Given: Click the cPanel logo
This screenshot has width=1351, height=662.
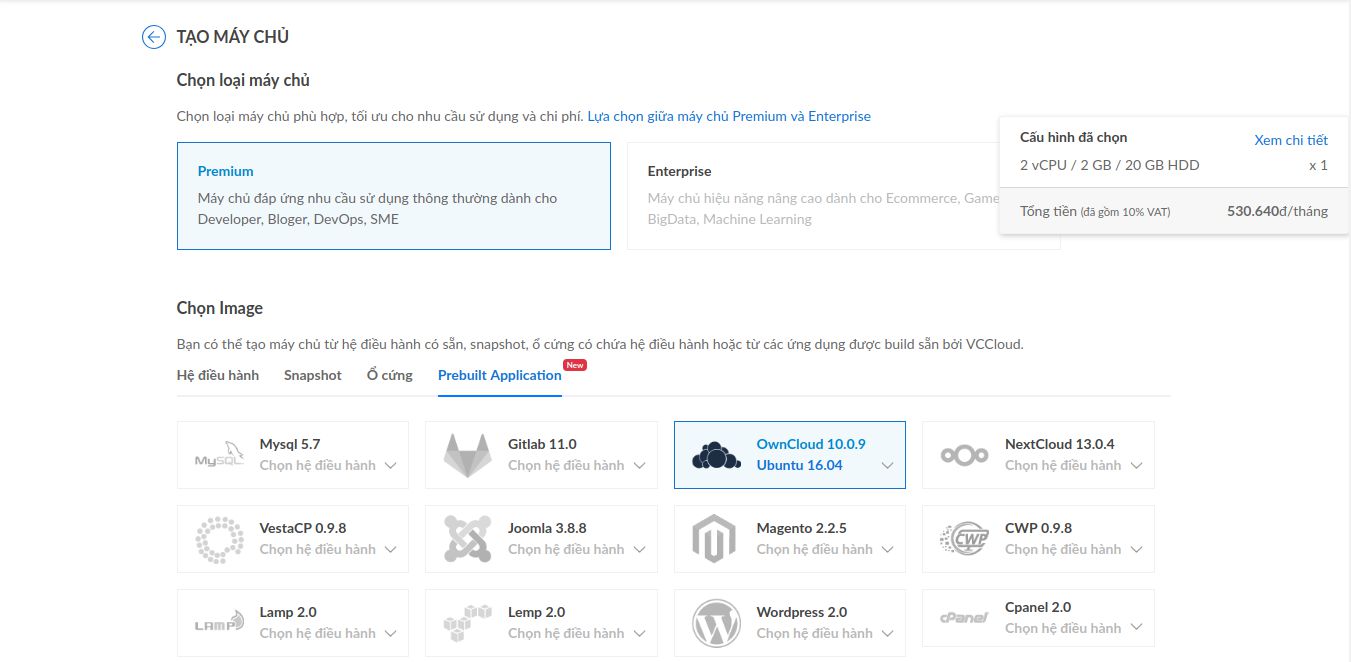Looking at the screenshot, I should (964, 617).
